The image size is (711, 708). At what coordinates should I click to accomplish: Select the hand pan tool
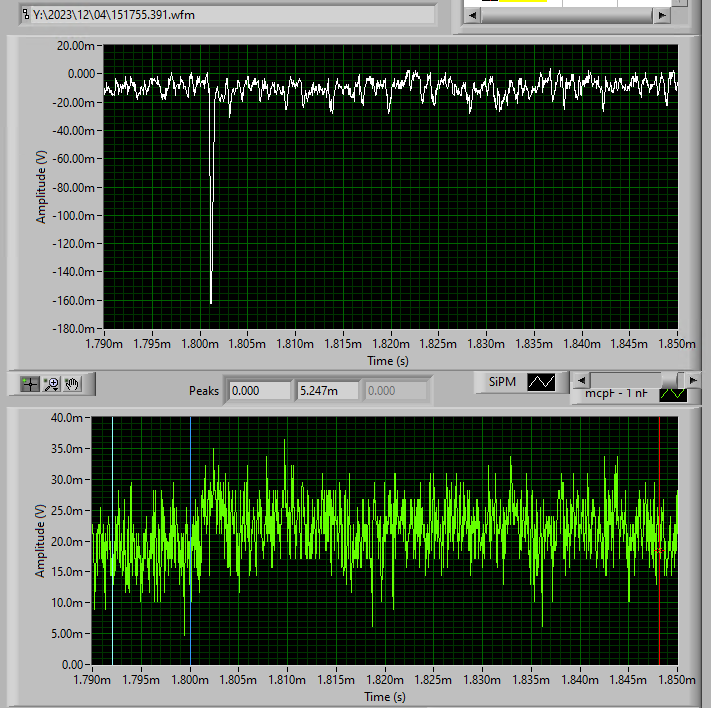(73, 383)
